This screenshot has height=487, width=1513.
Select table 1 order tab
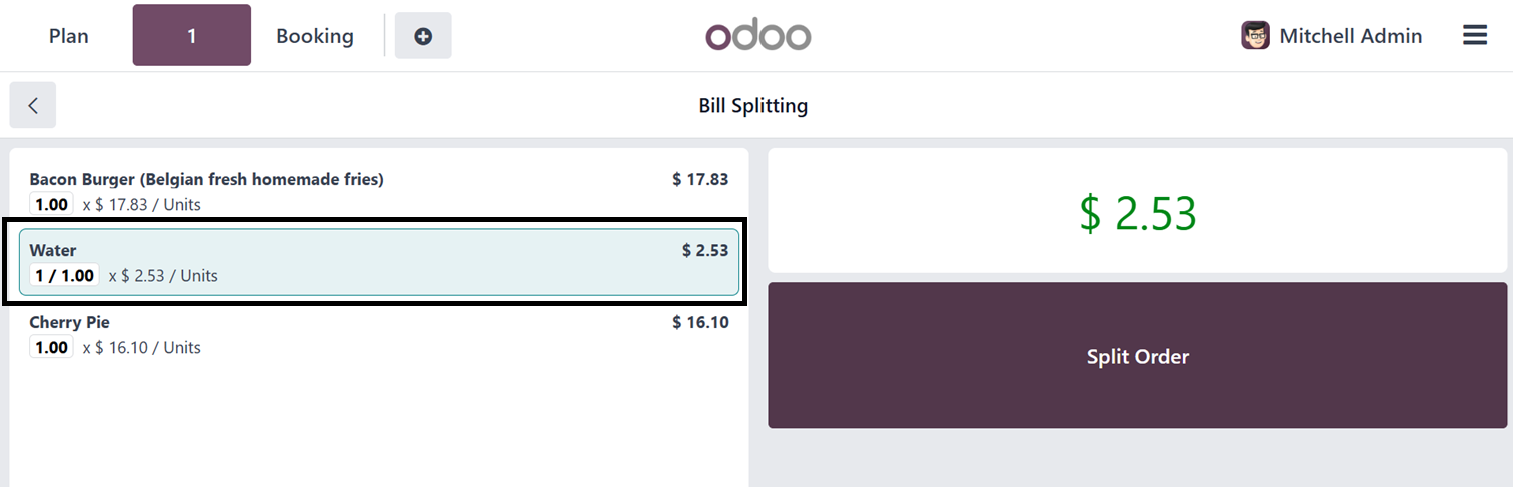191,36
